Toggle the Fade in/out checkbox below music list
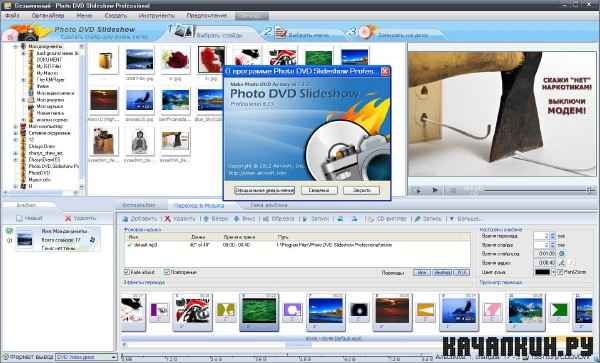Screen dimensions: 600x363 tap(127, 272)
